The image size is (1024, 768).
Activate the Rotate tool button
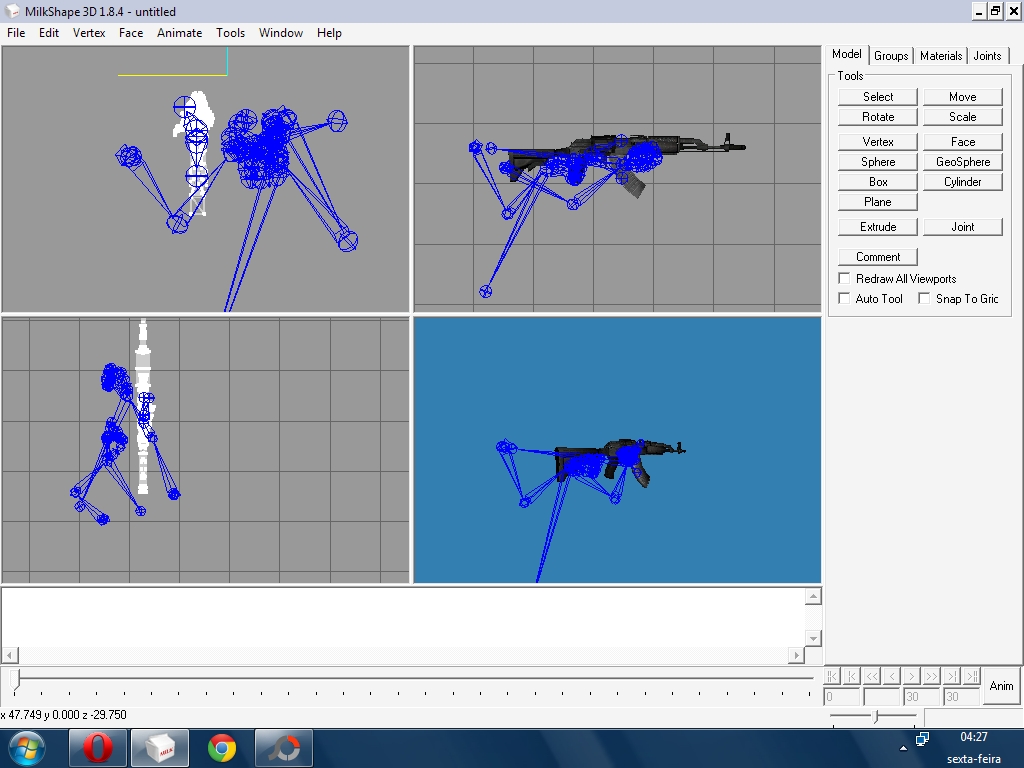pos(878,117)
